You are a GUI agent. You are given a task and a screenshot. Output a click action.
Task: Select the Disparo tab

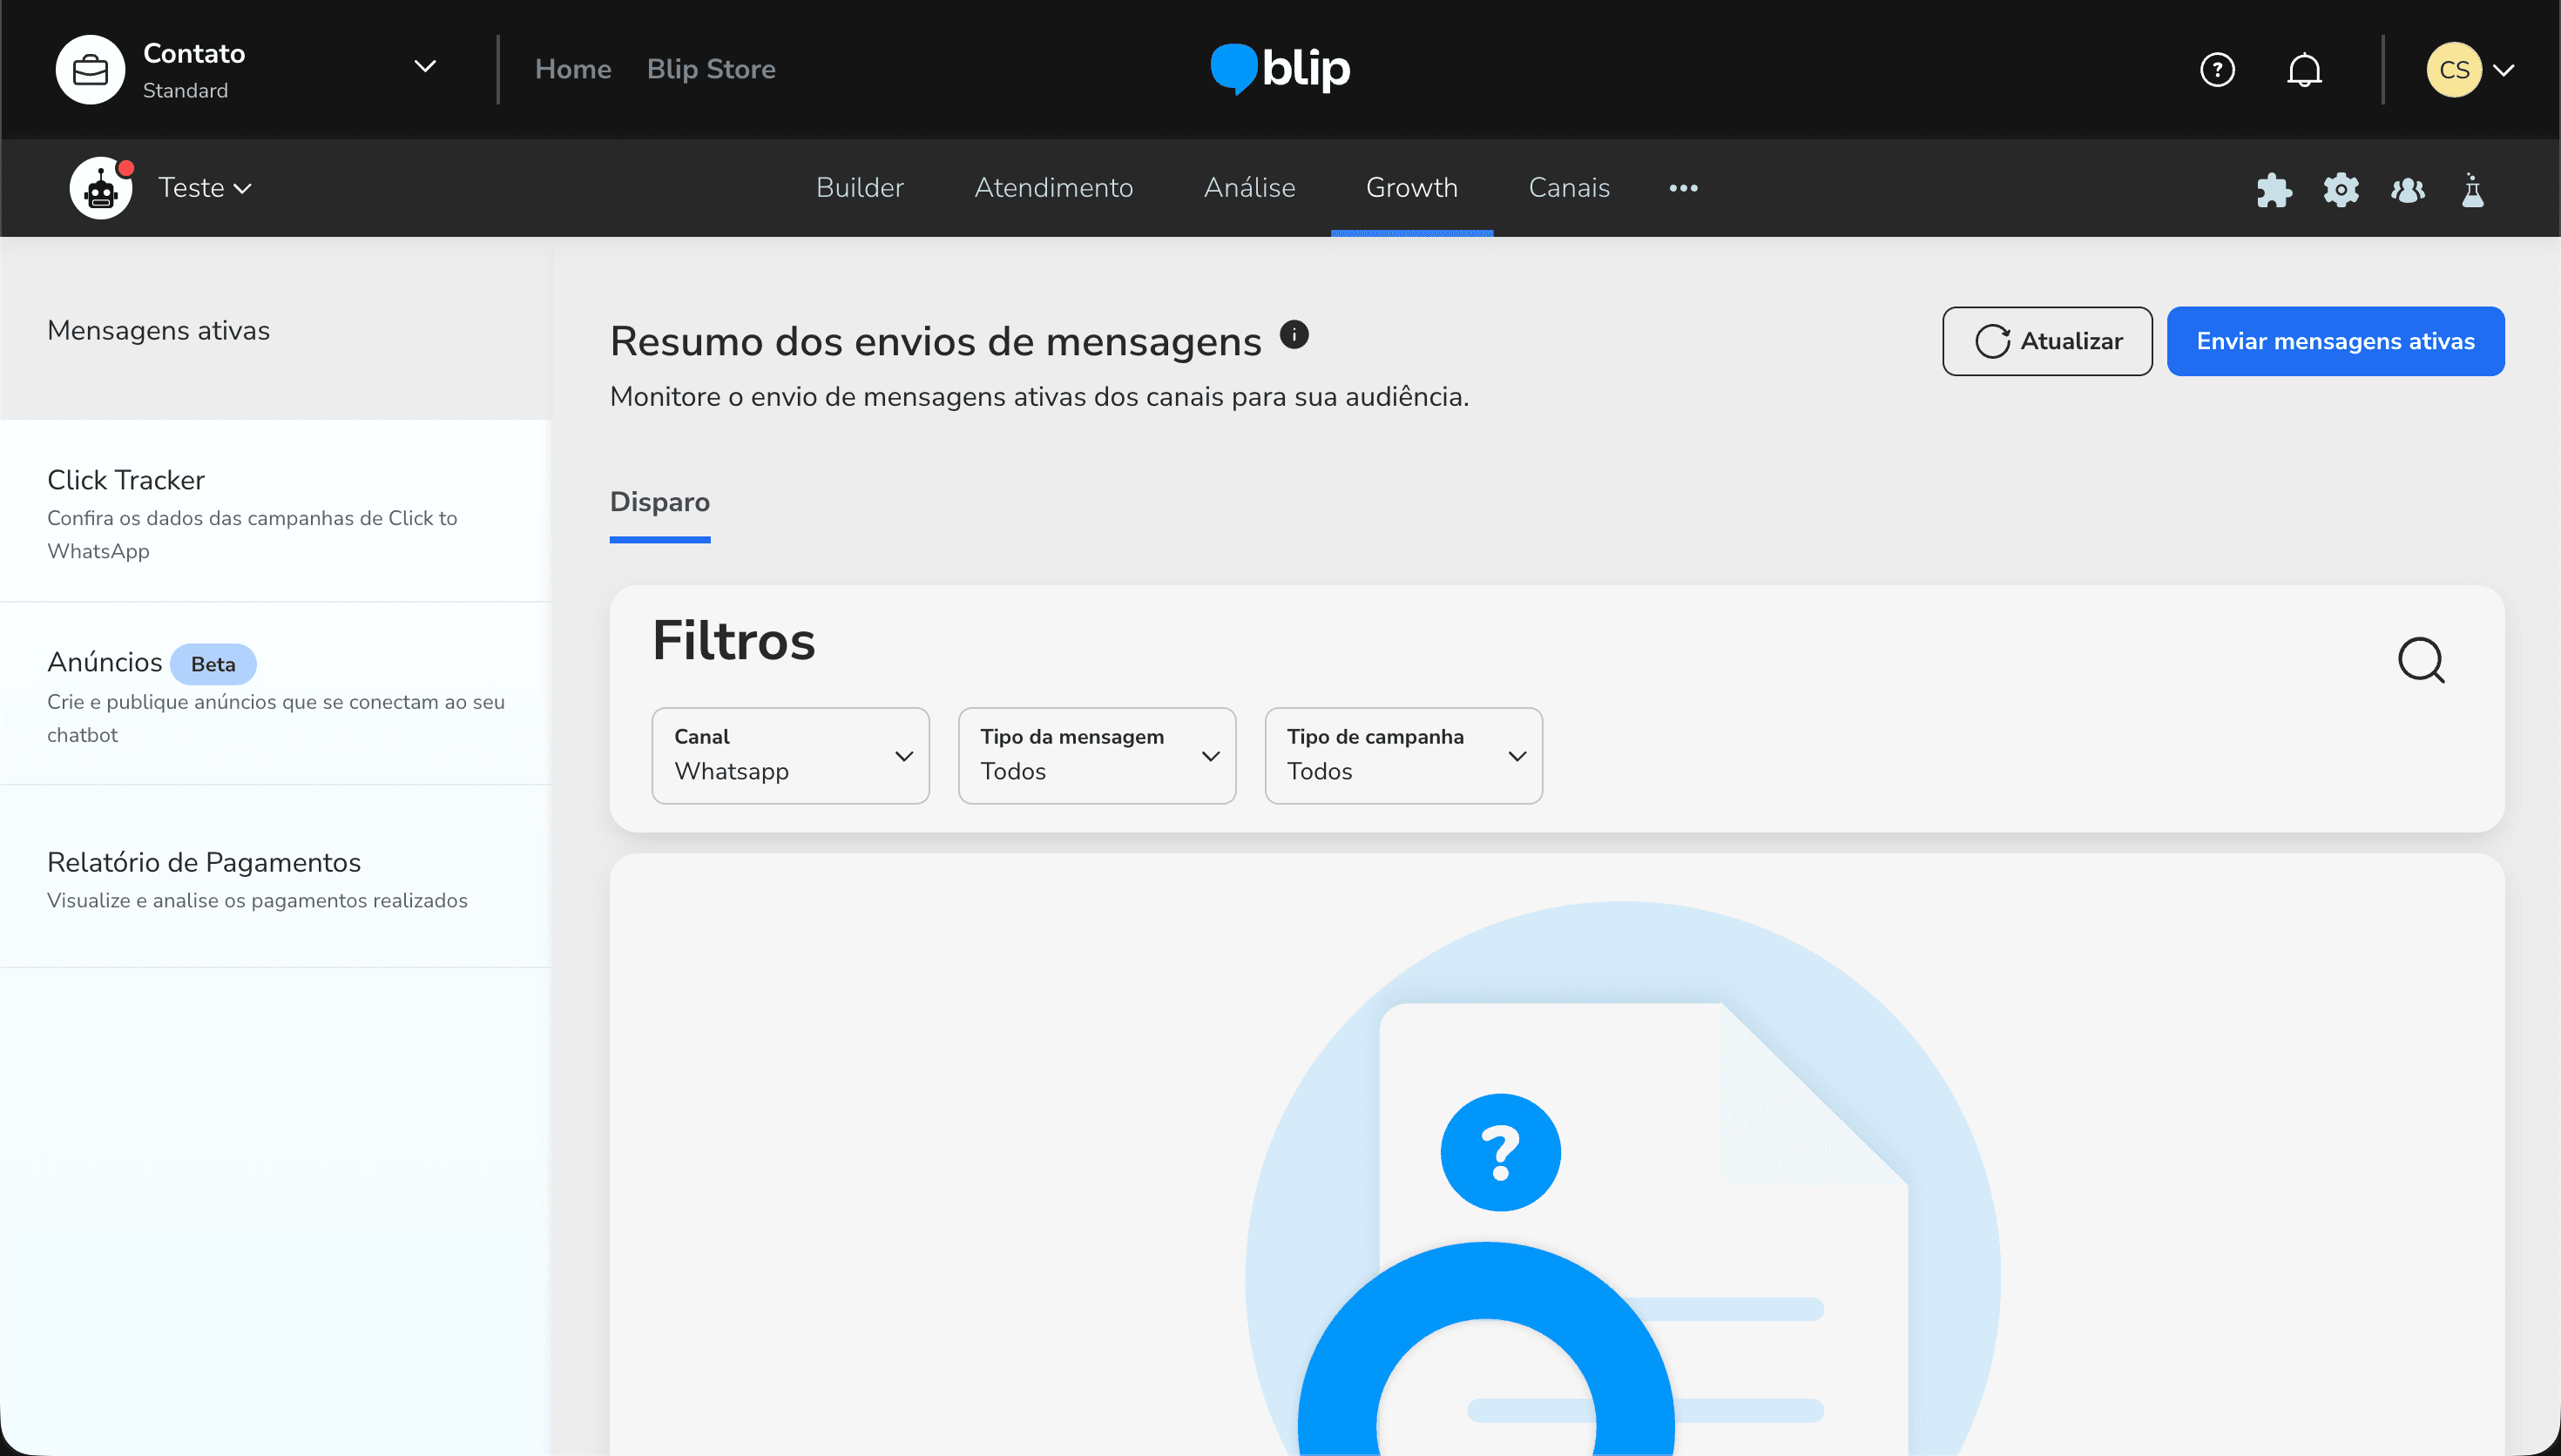pyautogui.click(x=660, y=502)
